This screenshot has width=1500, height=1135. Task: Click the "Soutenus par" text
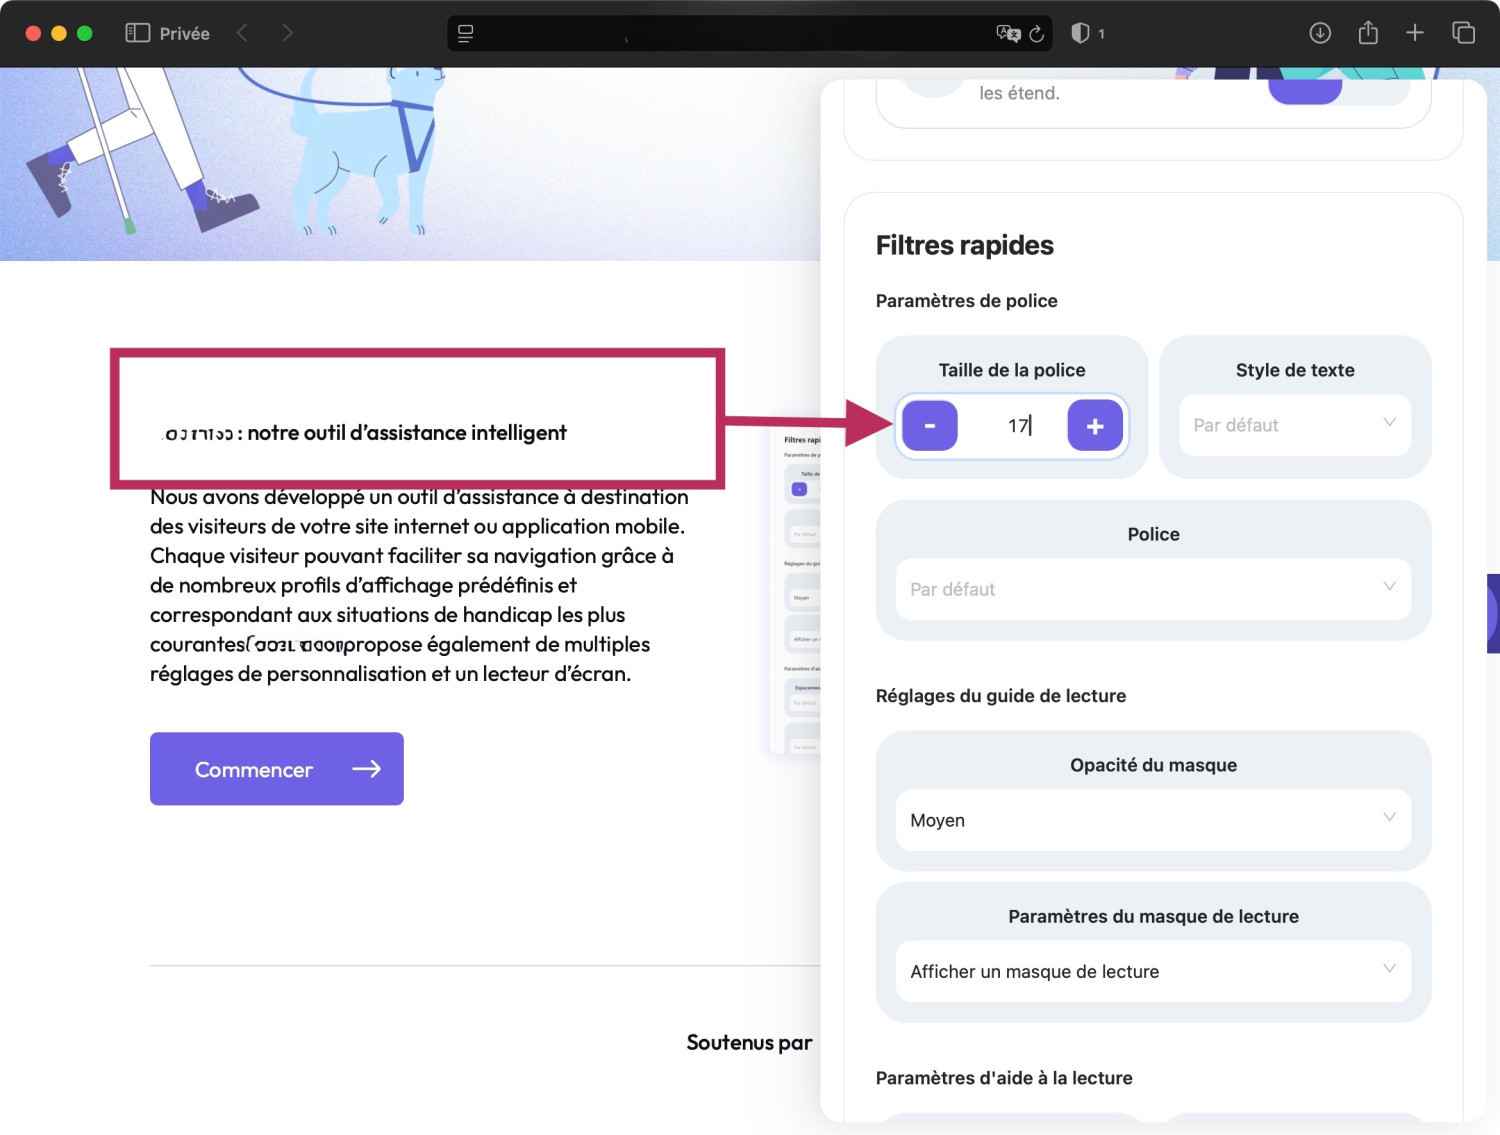pyautogui.click(x=749, y=1043)
